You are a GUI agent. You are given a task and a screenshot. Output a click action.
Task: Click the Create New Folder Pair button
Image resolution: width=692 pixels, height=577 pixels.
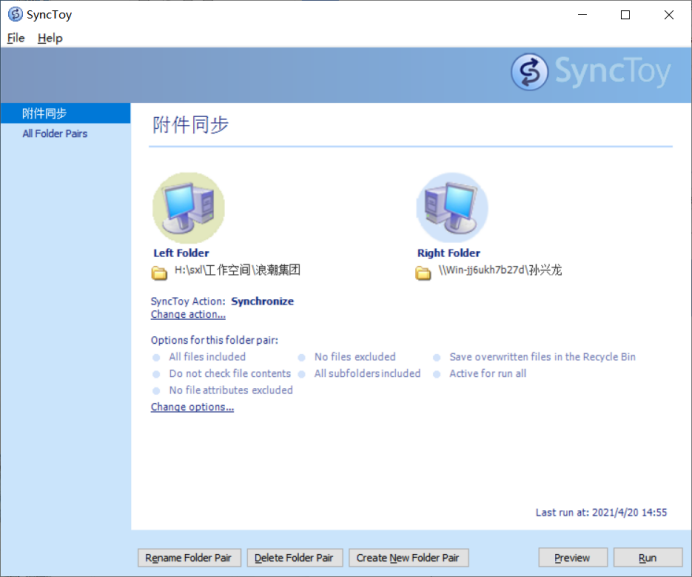(x=408, y=558)
